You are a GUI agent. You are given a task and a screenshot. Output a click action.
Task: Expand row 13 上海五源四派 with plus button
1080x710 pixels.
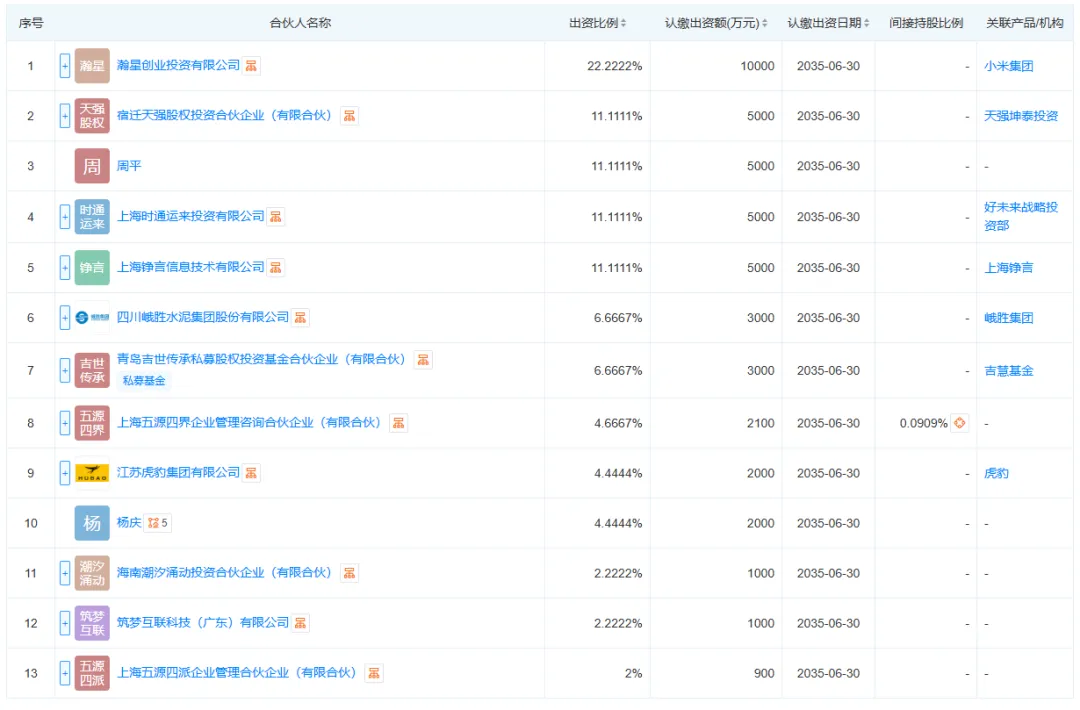(x=65, y=673)
